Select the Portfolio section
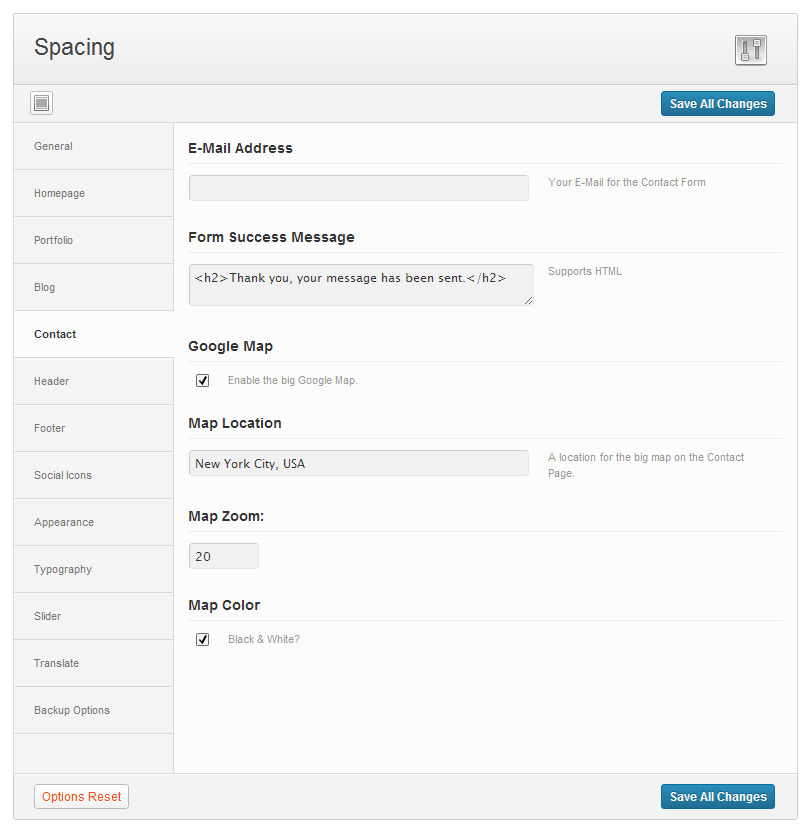 94,240
